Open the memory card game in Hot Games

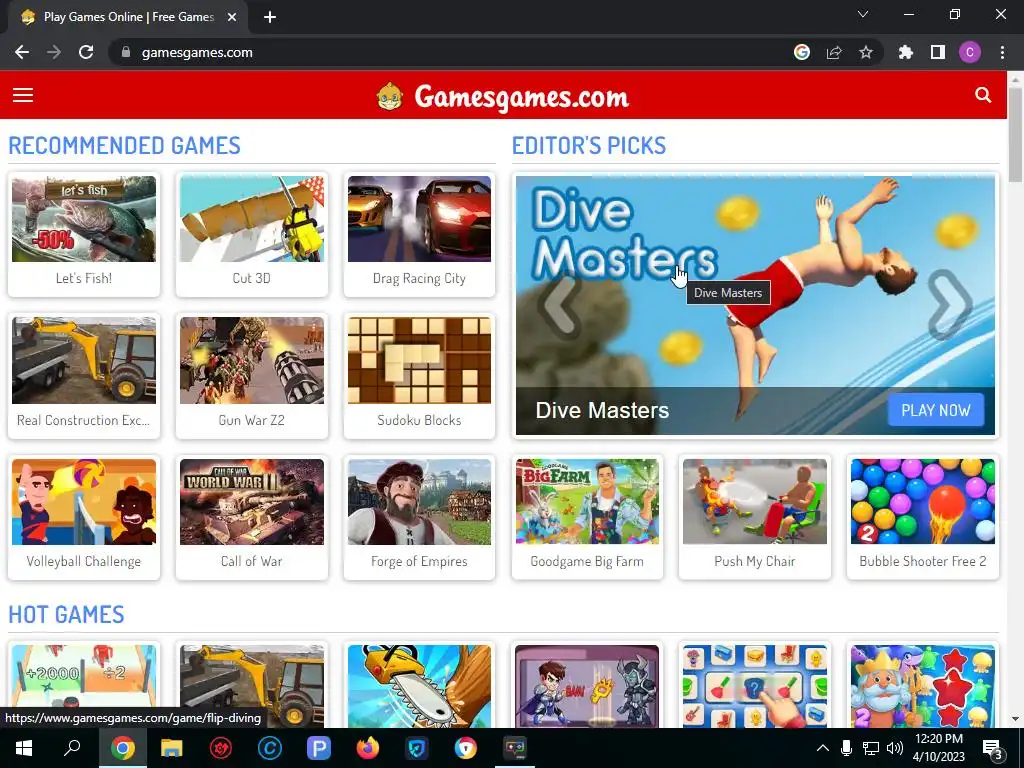(755, 686)
